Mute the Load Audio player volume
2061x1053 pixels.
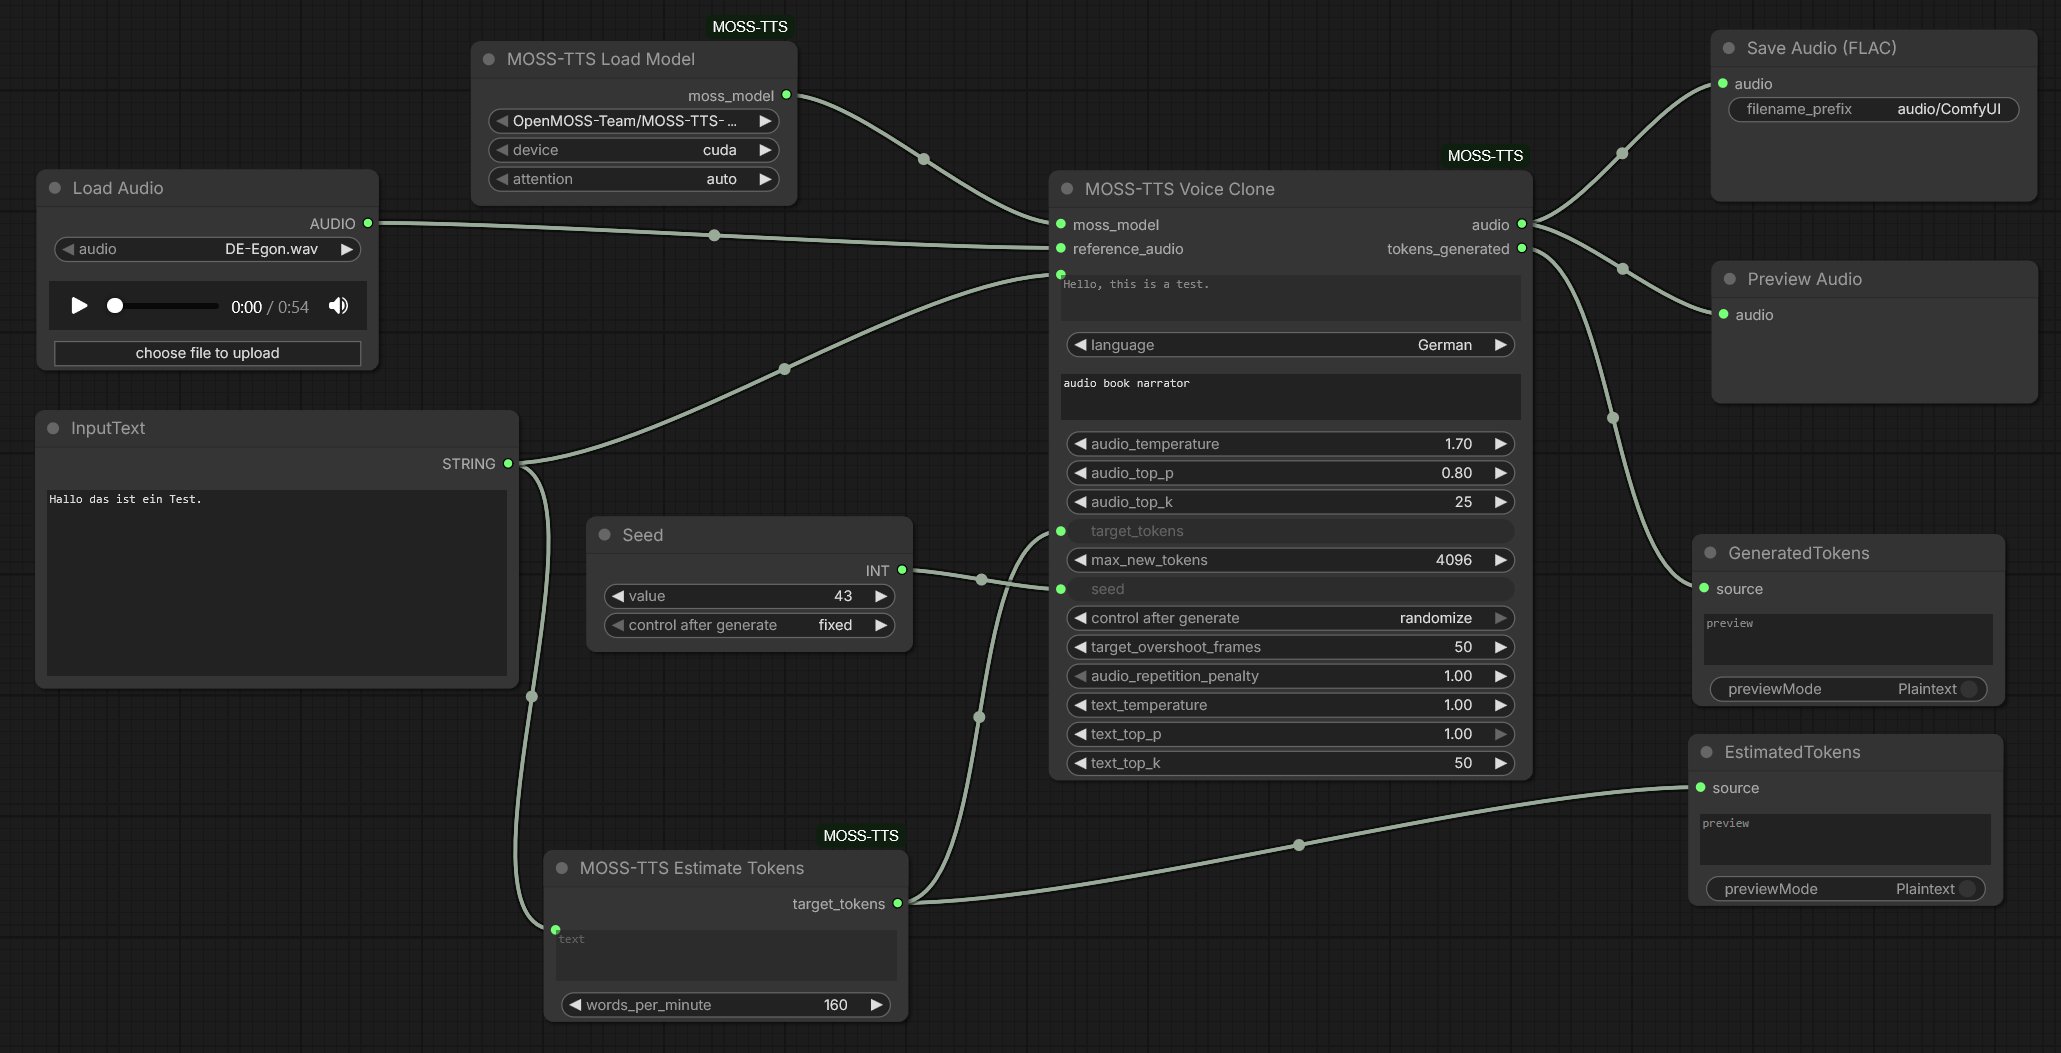pyautogui.click(x=339, y=306)
